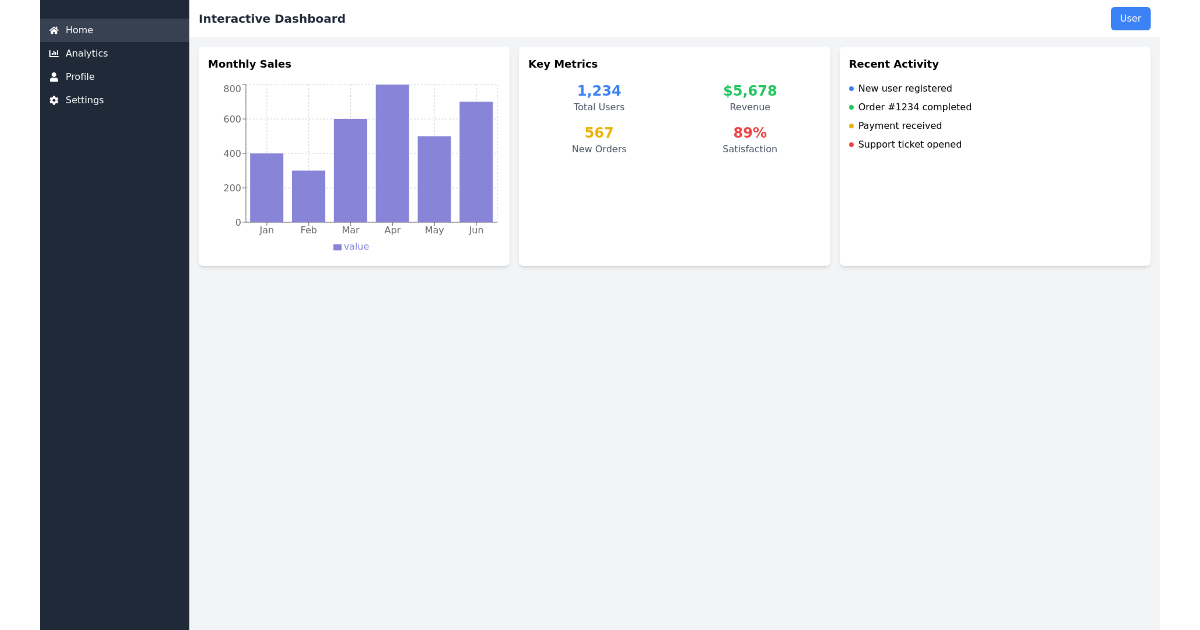
Task: Click the Recent Activity panel header
Action: click(x=893, y=64)
